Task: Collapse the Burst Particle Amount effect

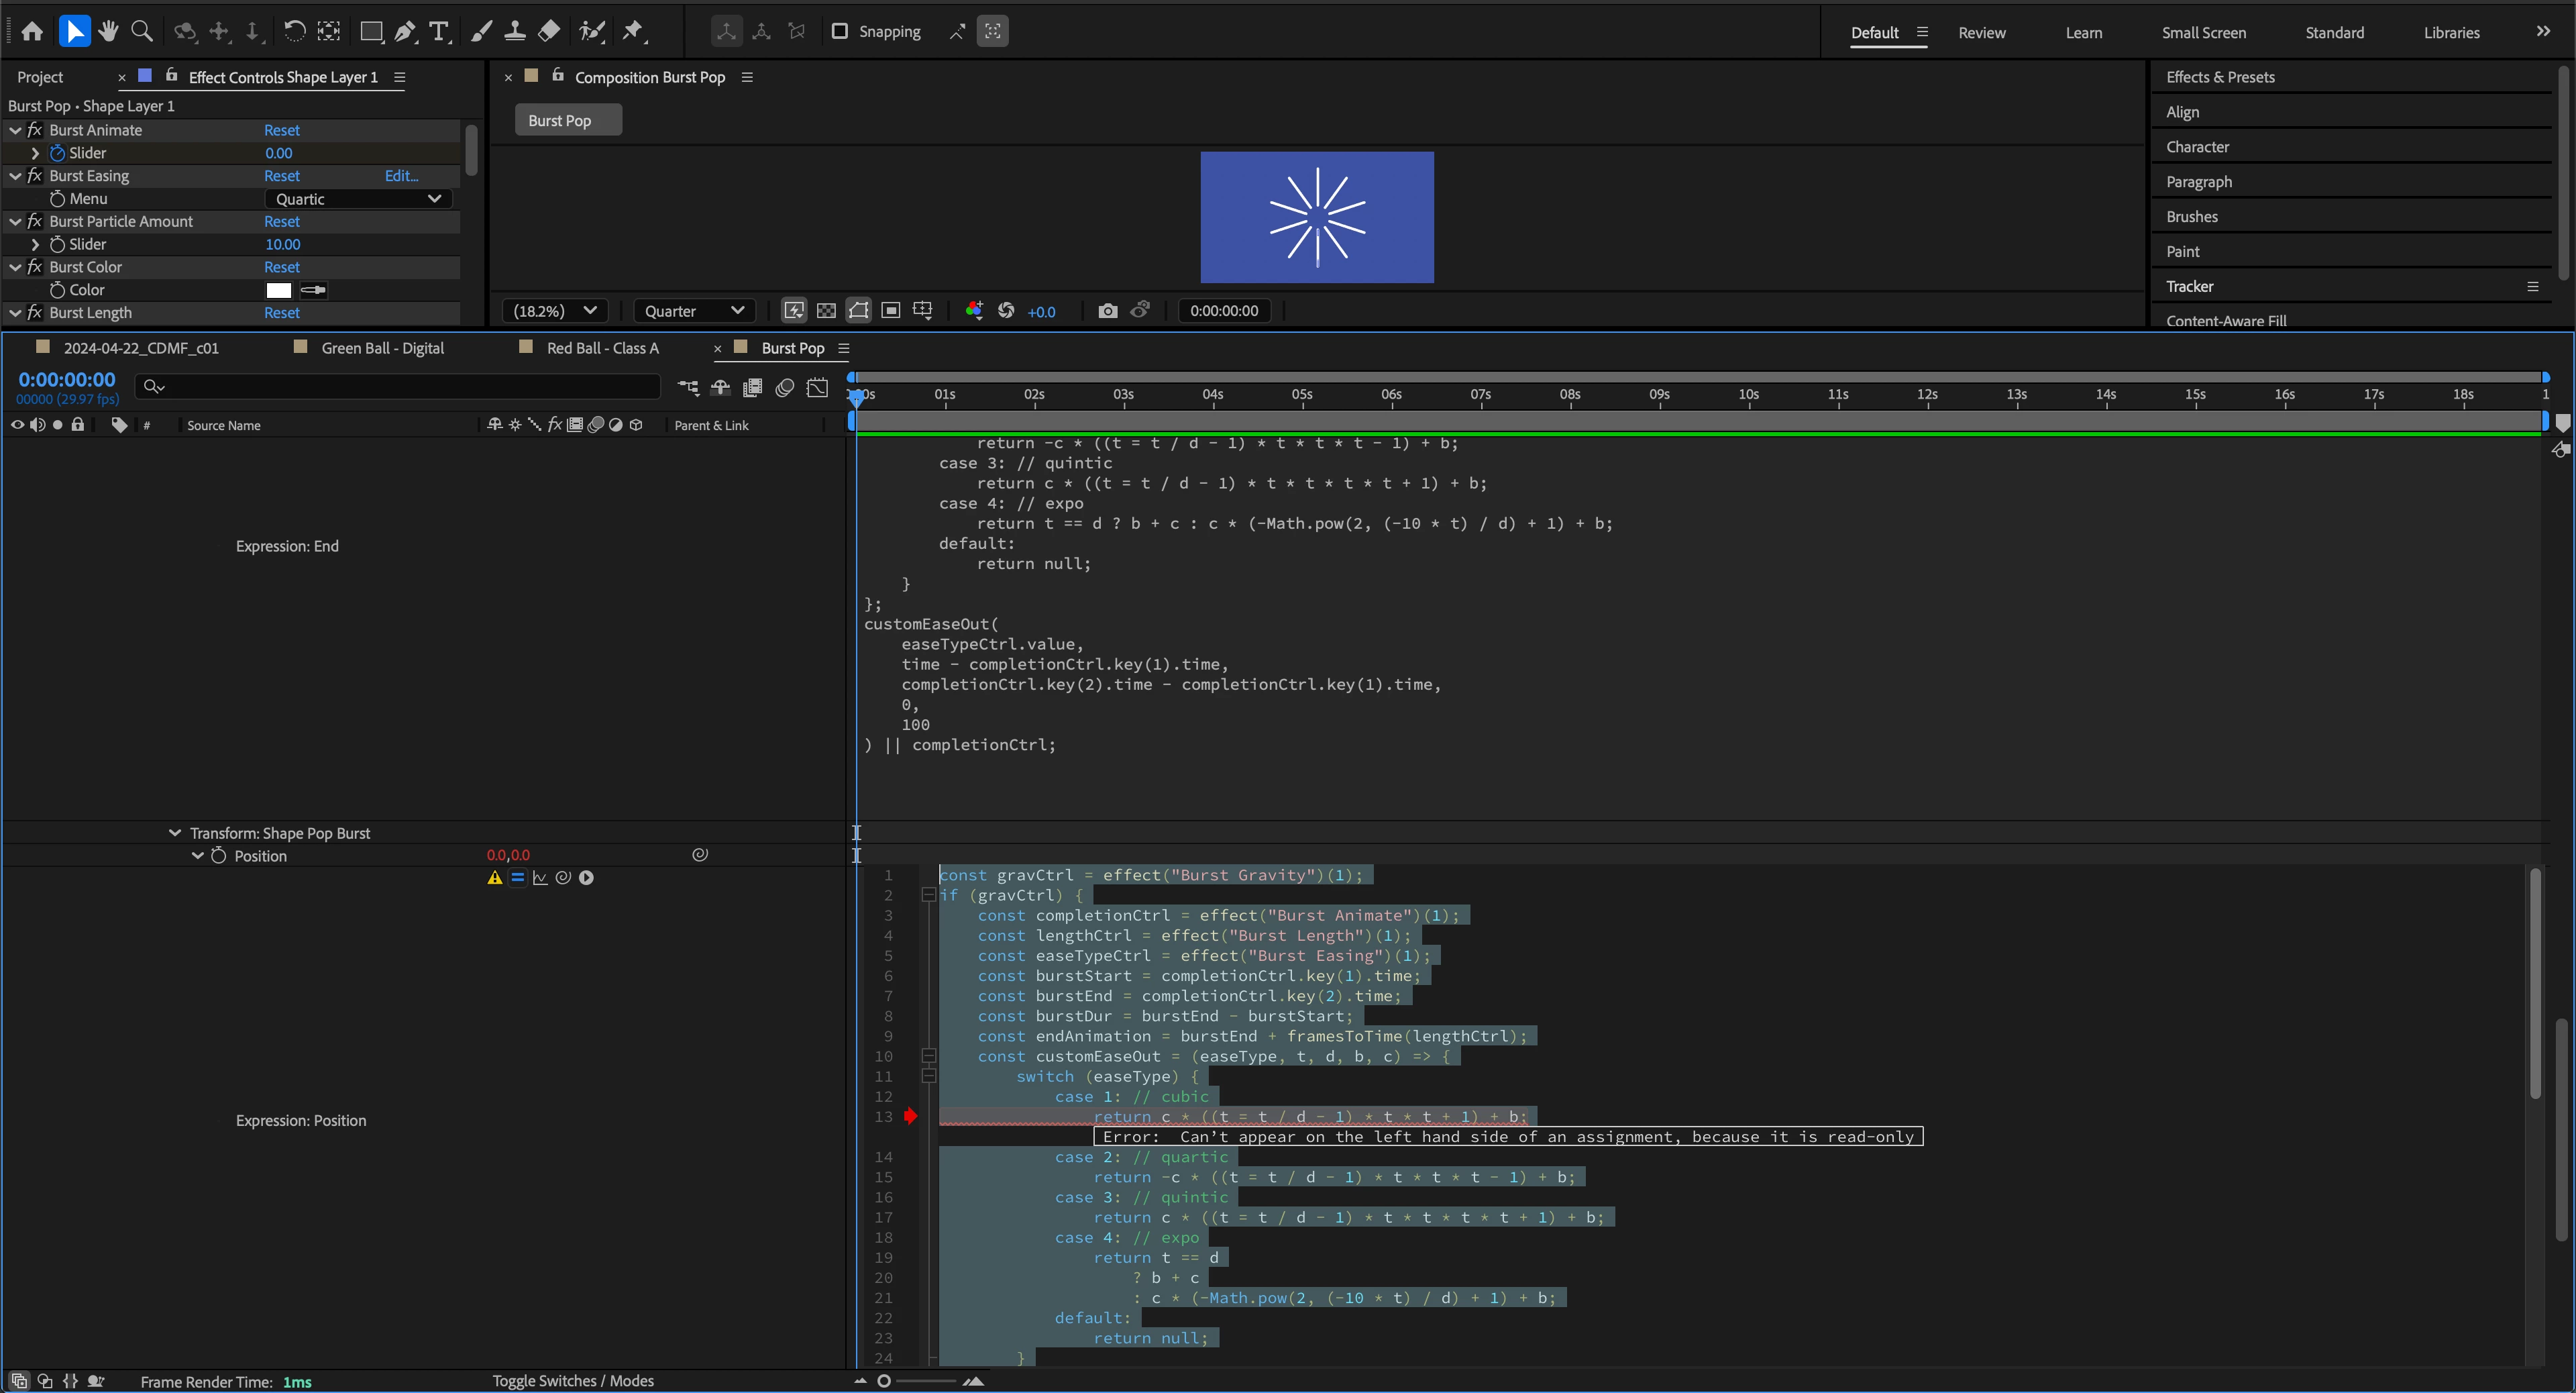Action: (x=15, y=222)
